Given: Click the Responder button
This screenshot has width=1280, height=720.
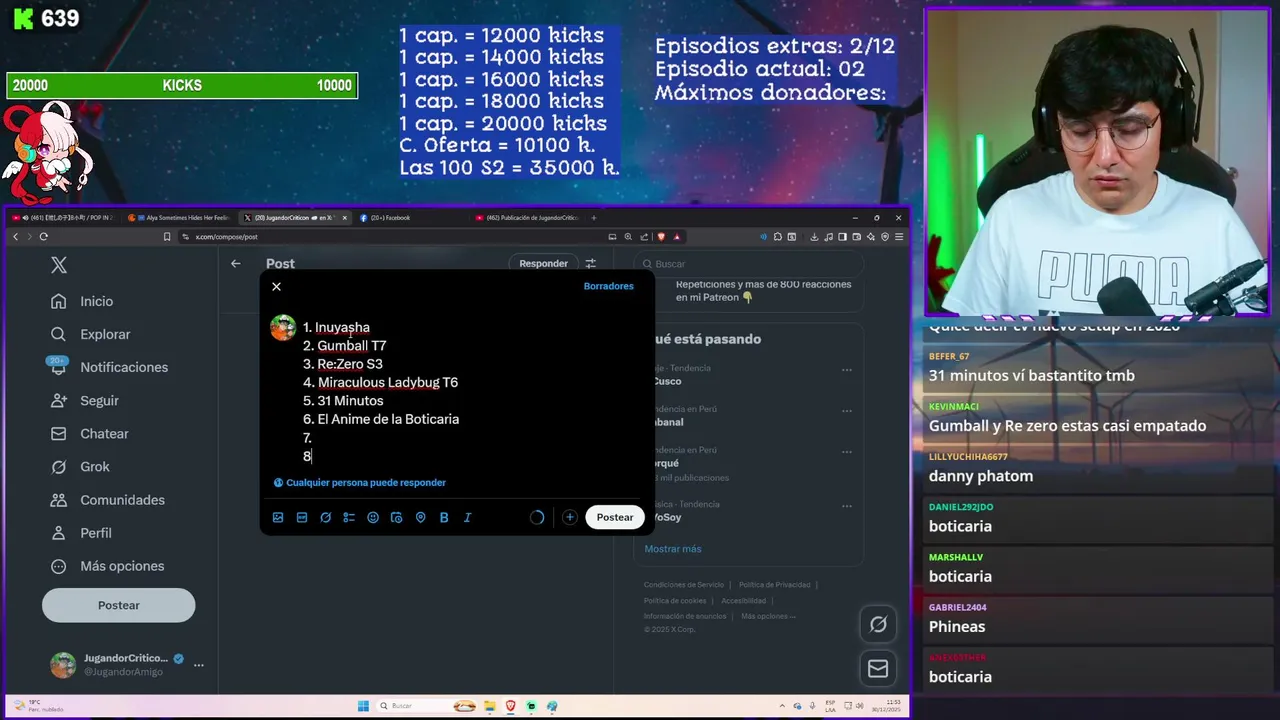Looking at the screenshot, I should point(544,263).
